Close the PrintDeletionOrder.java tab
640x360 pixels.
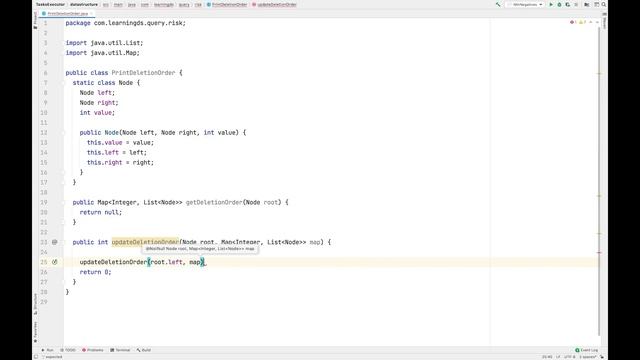(91, 13)
